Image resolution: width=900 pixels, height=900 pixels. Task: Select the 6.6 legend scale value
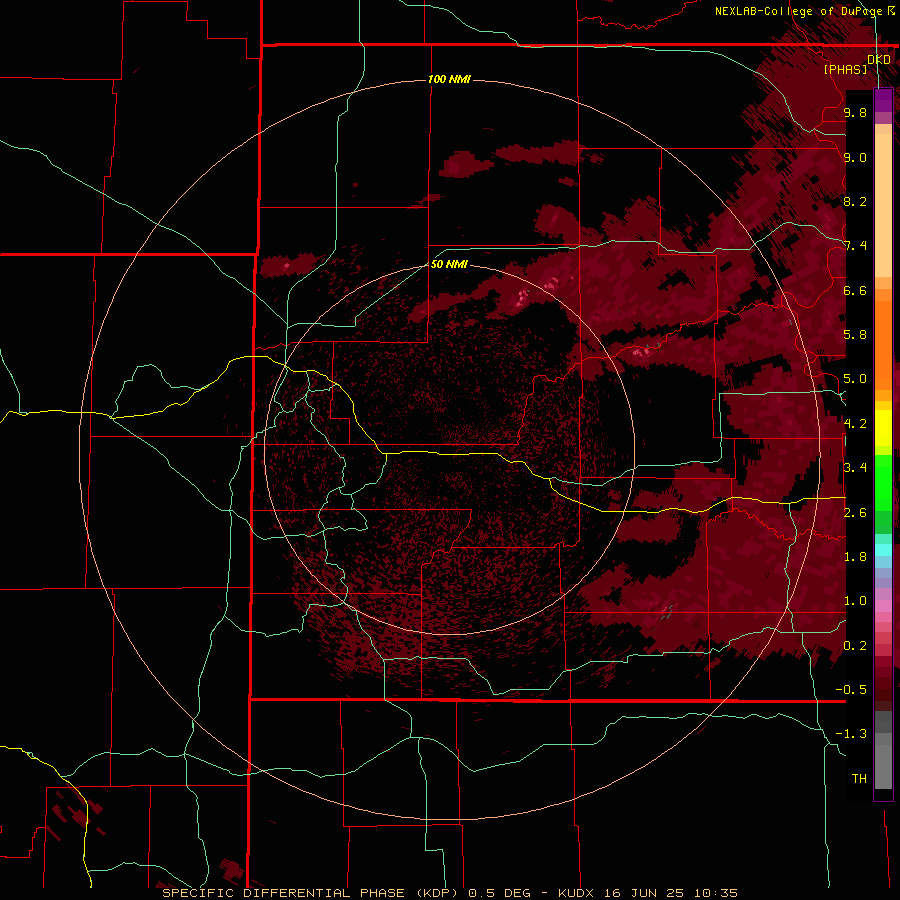pyautogui.click(x=855, y=290)
